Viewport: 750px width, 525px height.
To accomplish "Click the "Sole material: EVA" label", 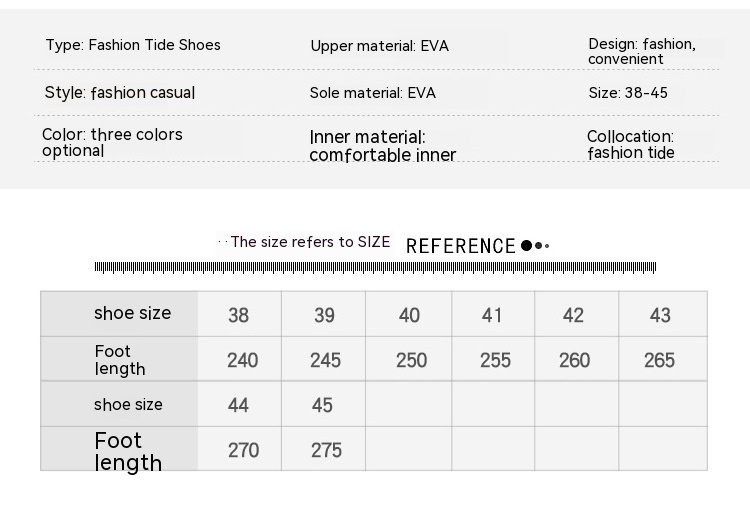I will [373, 93].
